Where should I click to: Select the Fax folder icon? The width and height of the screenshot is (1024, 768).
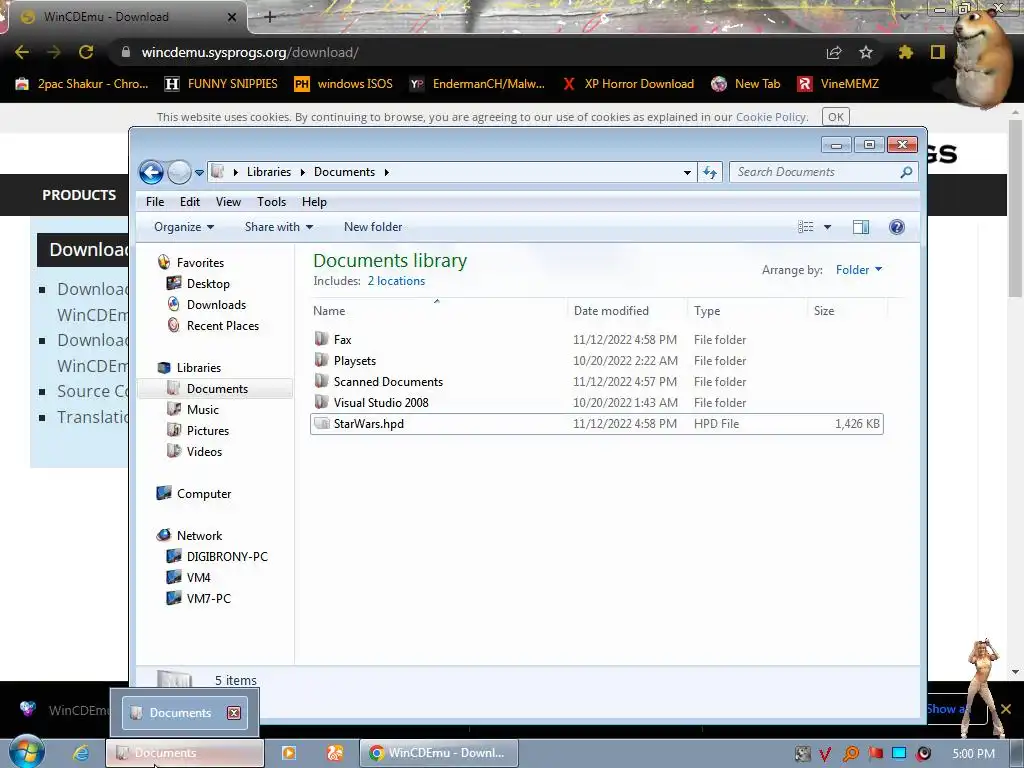[321, 339]
